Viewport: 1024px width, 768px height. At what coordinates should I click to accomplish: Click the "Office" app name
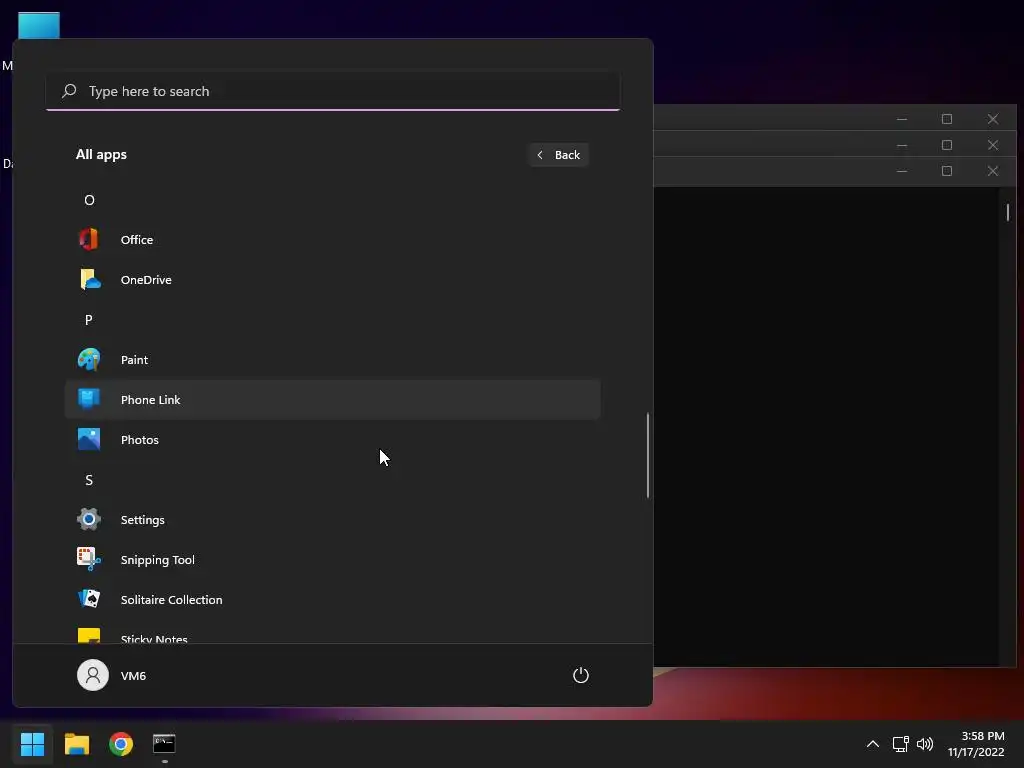pos(137,240)
